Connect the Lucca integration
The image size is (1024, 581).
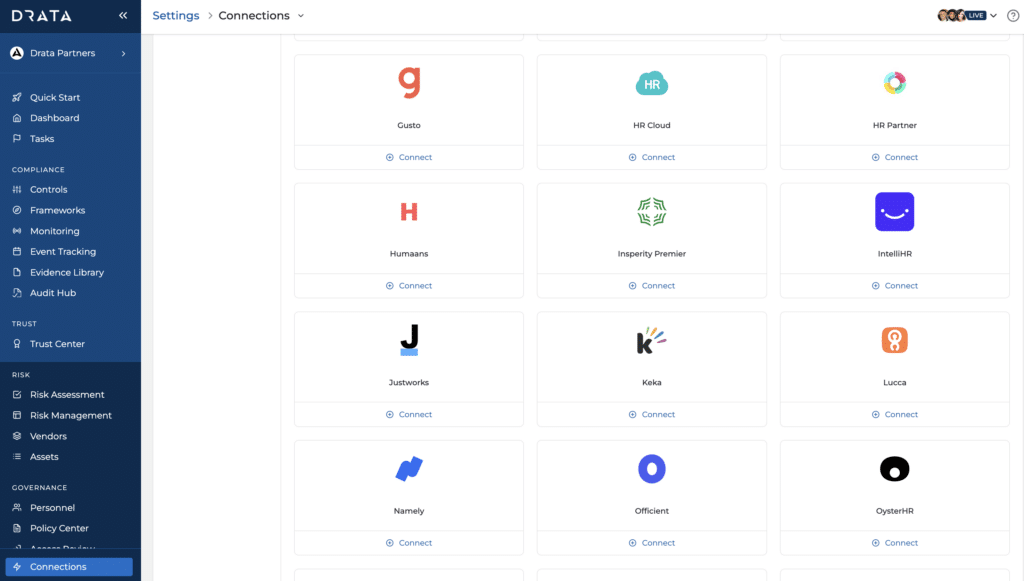click(x=895, y=415)
